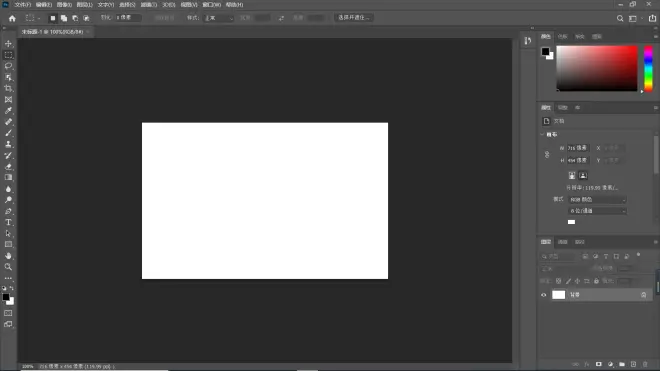Image resolution: width=660 pixels, height=371 pixels.
Task: Toggle the width-height link in Properties
Action: point(547,155)
